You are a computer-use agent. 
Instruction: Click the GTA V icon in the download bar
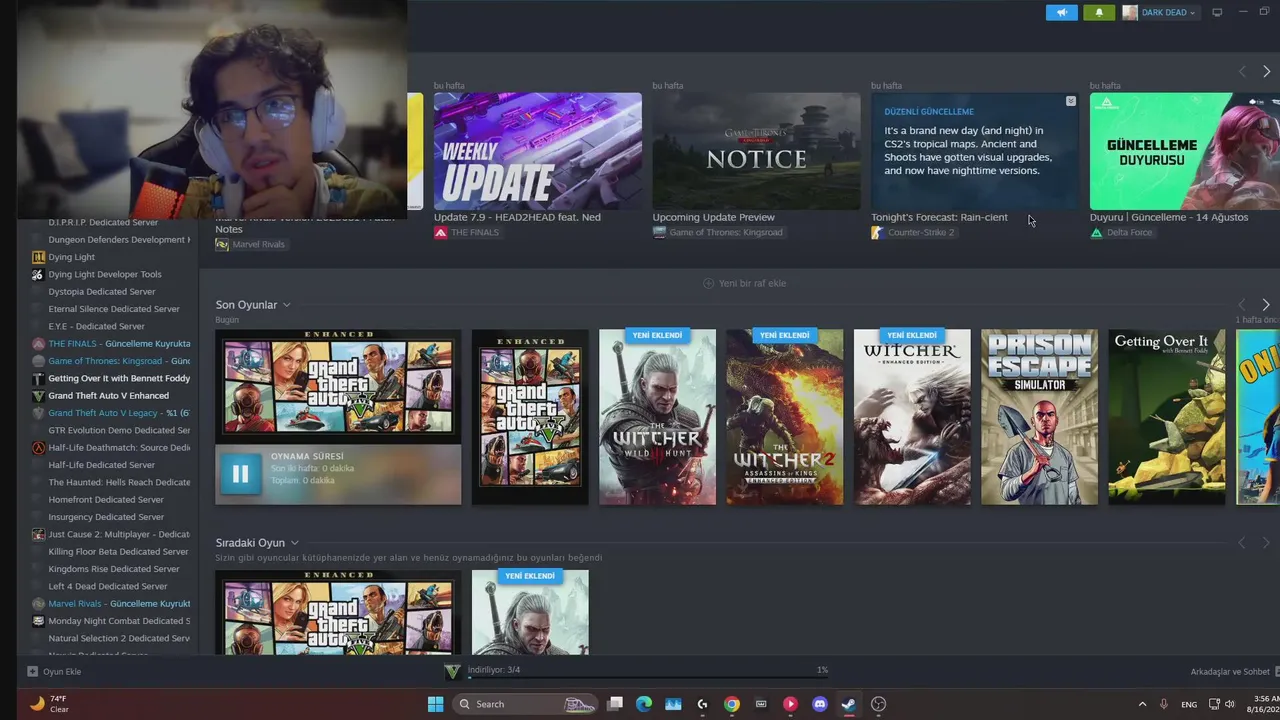click(x=452, y=672)
